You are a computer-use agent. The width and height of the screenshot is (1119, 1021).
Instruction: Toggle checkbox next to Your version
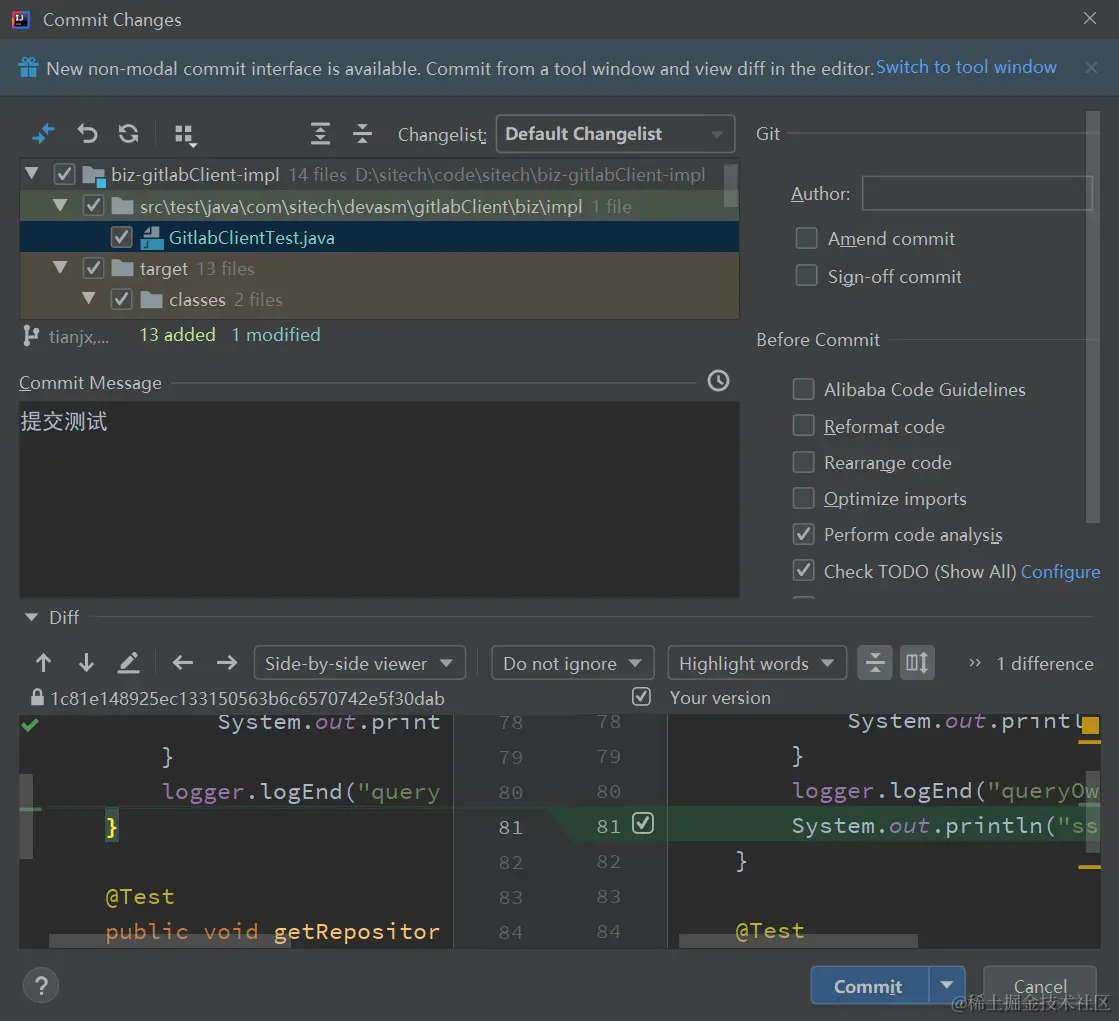point(642,696)
